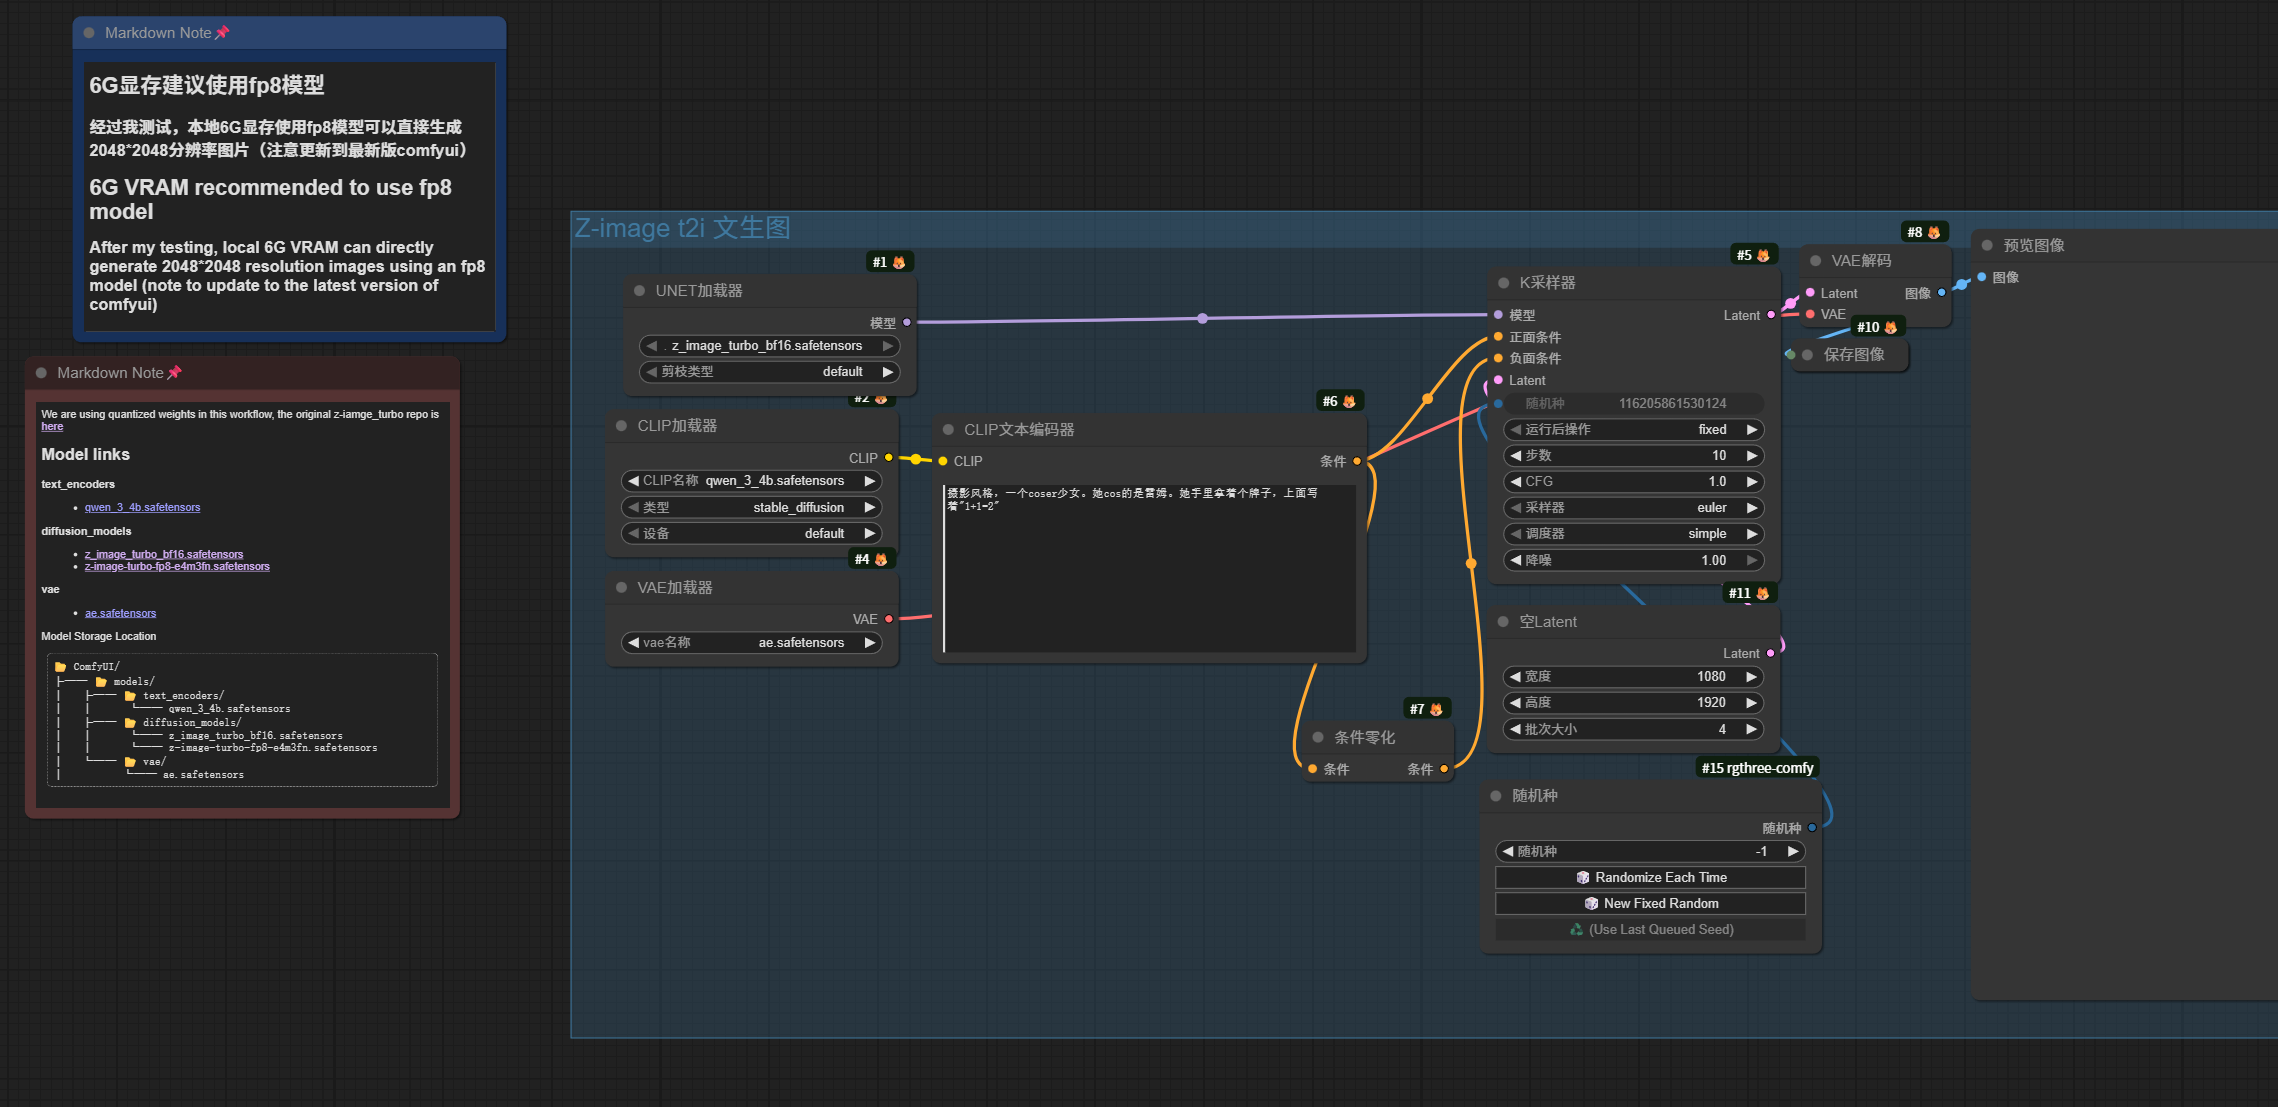The width and height of the screenshot is (2278, 1107).
Task: Click the pin icon on the blue Markdown Note
Action: coord(222,33)
